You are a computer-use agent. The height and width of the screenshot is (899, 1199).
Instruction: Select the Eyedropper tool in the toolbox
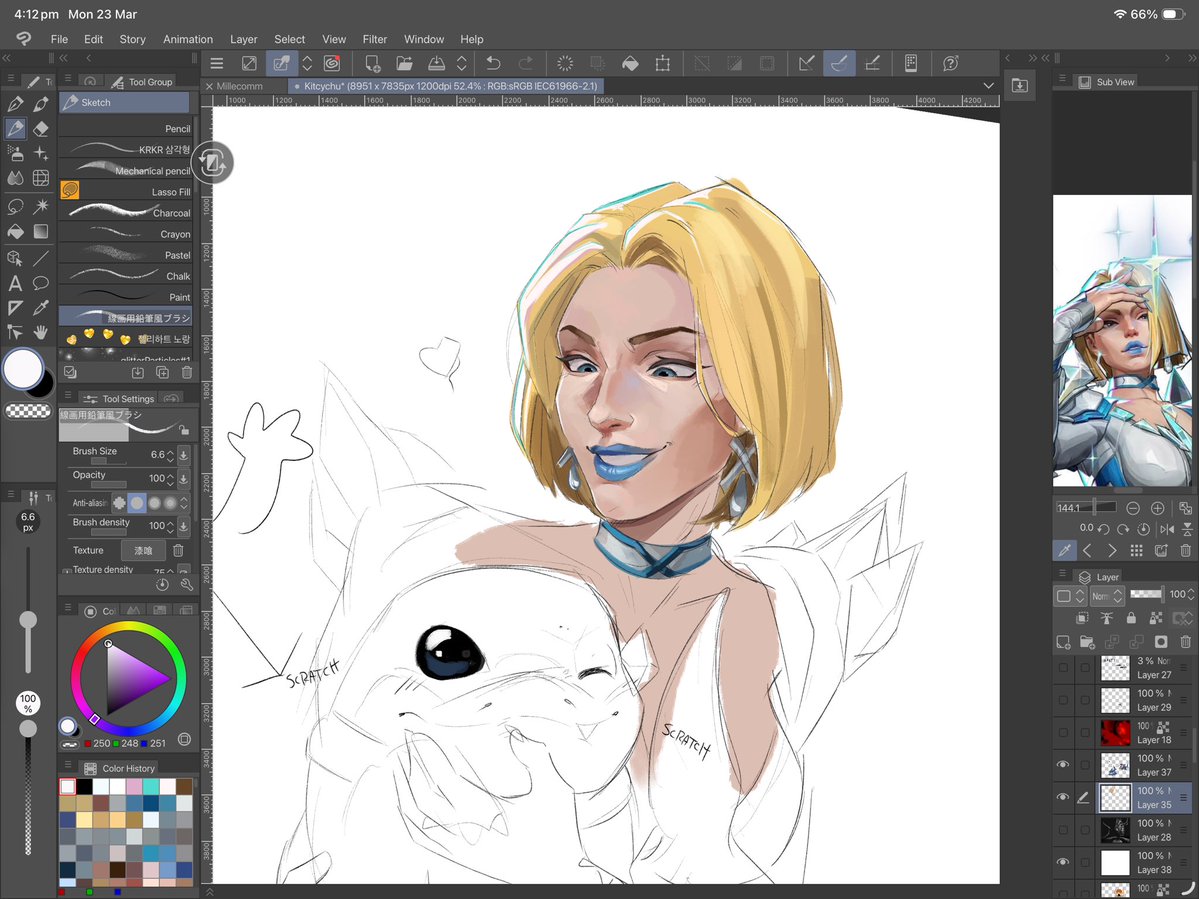[x=41, y=307]
